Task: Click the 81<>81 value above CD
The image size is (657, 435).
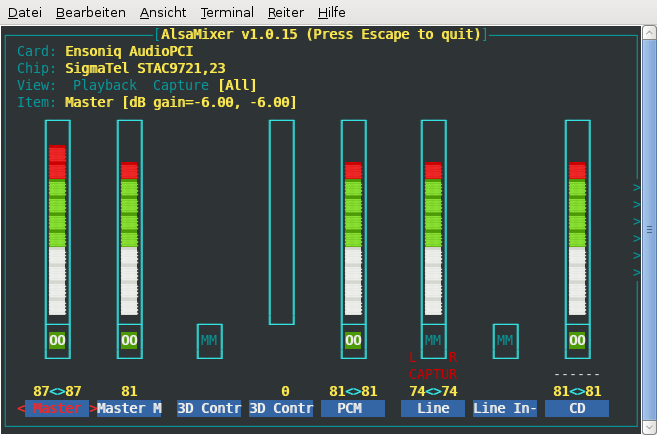Action: (577, 391)
